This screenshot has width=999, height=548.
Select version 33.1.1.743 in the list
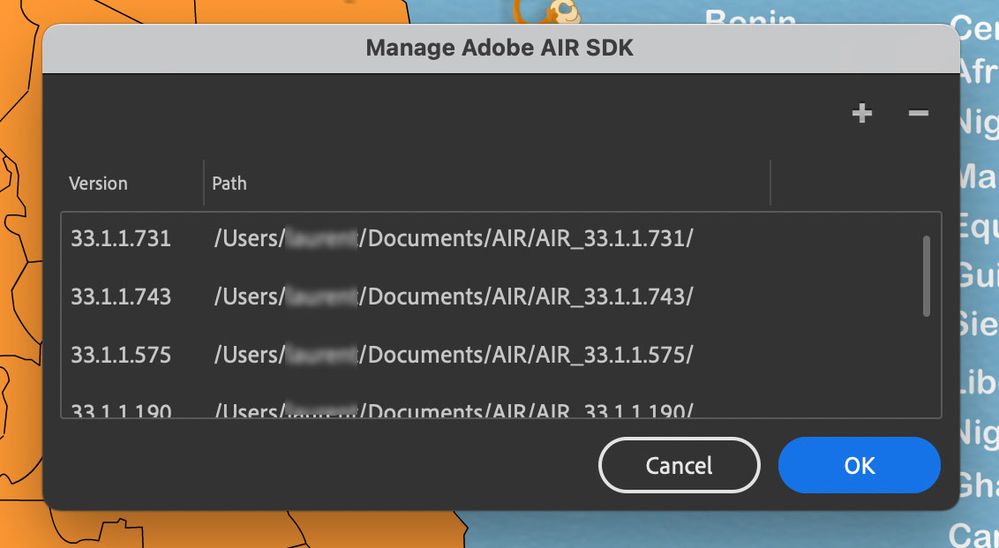(x=120, y=296)
